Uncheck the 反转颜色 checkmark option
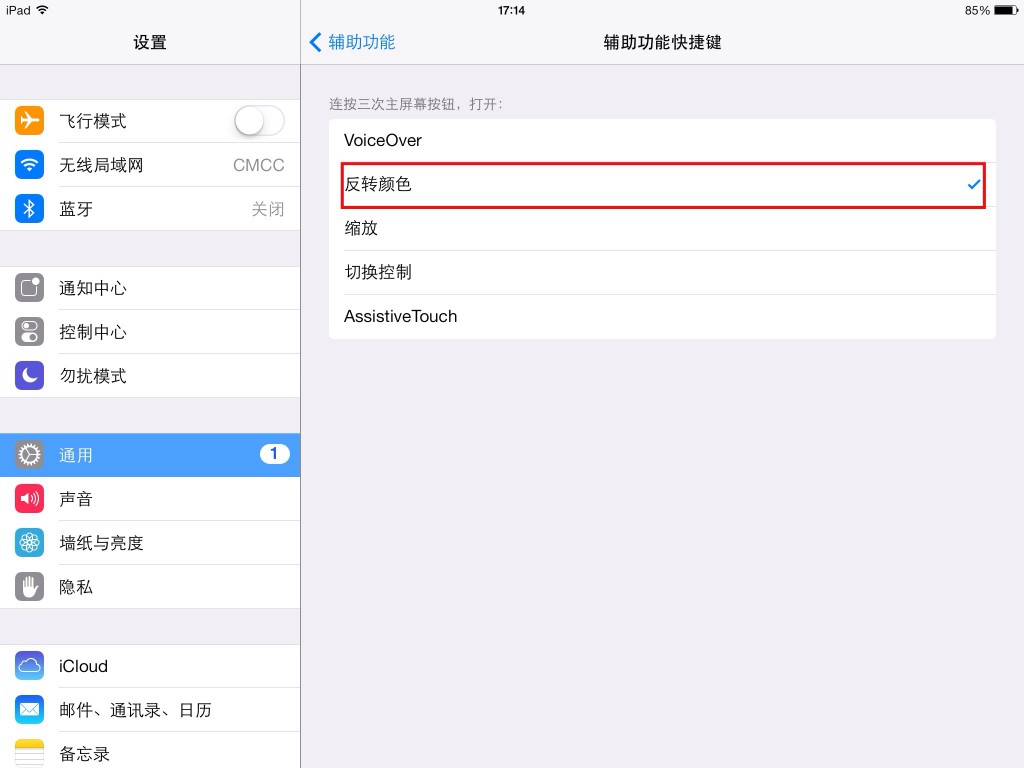The width and height of the screenshot is (1024, 768). point(662,185)
